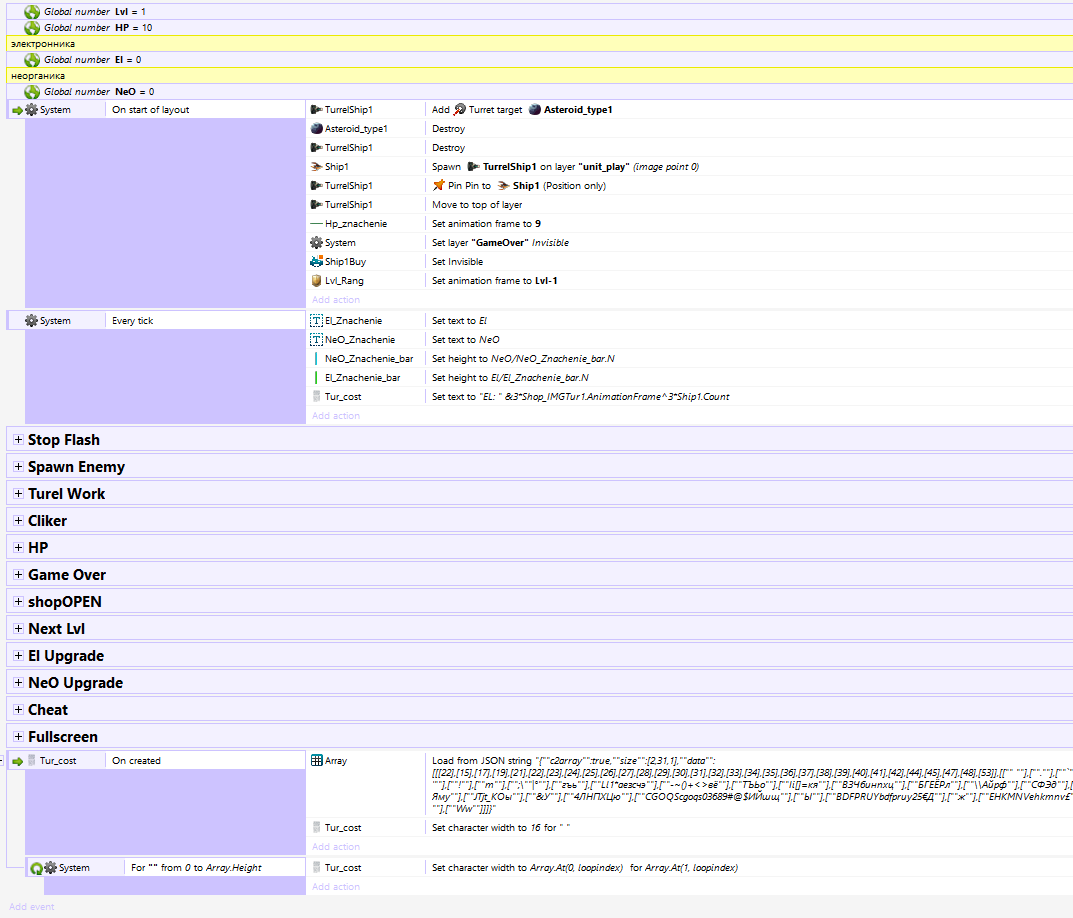Click the globe icon for global El
1073x918 pixels.
tap(32, 60)
